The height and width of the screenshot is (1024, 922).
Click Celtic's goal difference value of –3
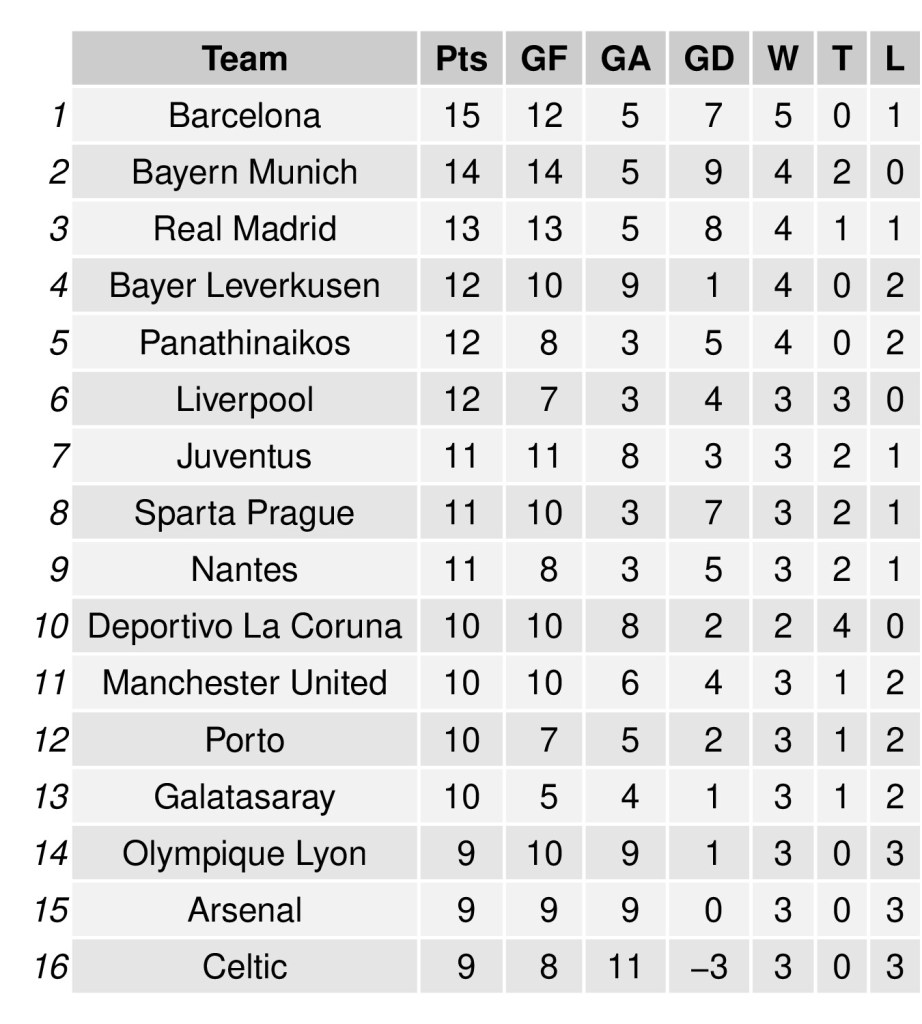709,967
